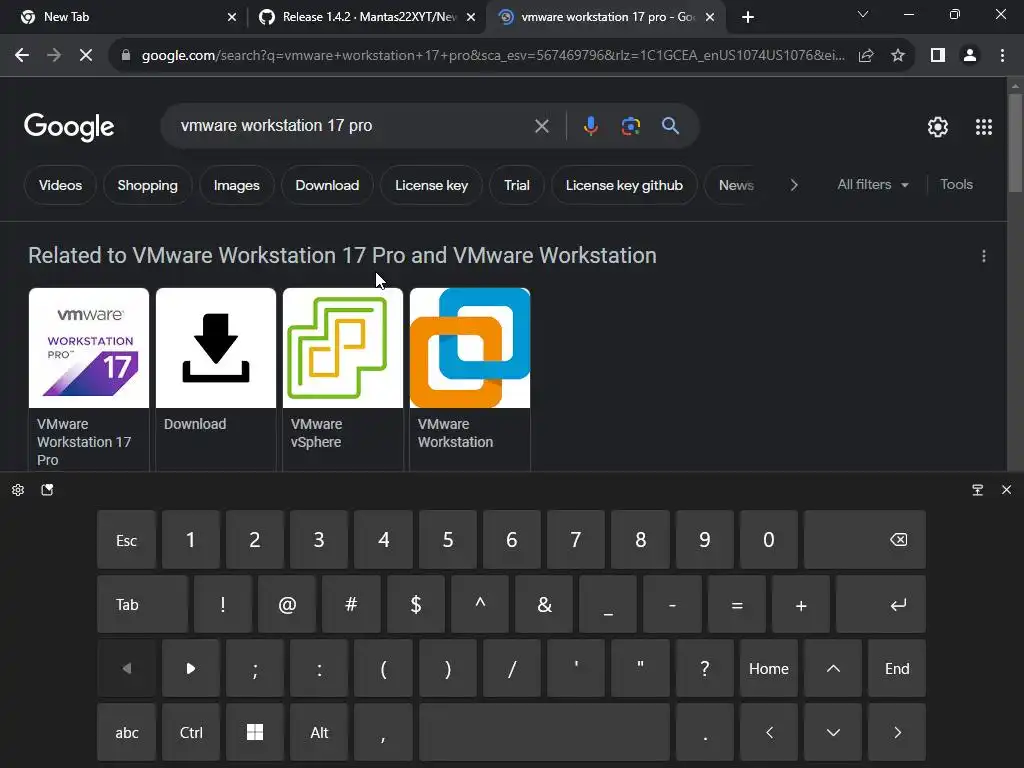Show more filter chips with right chevron
Image resolution: width=1024 pixels, height=768 pixels.
(x=794, y=185)
